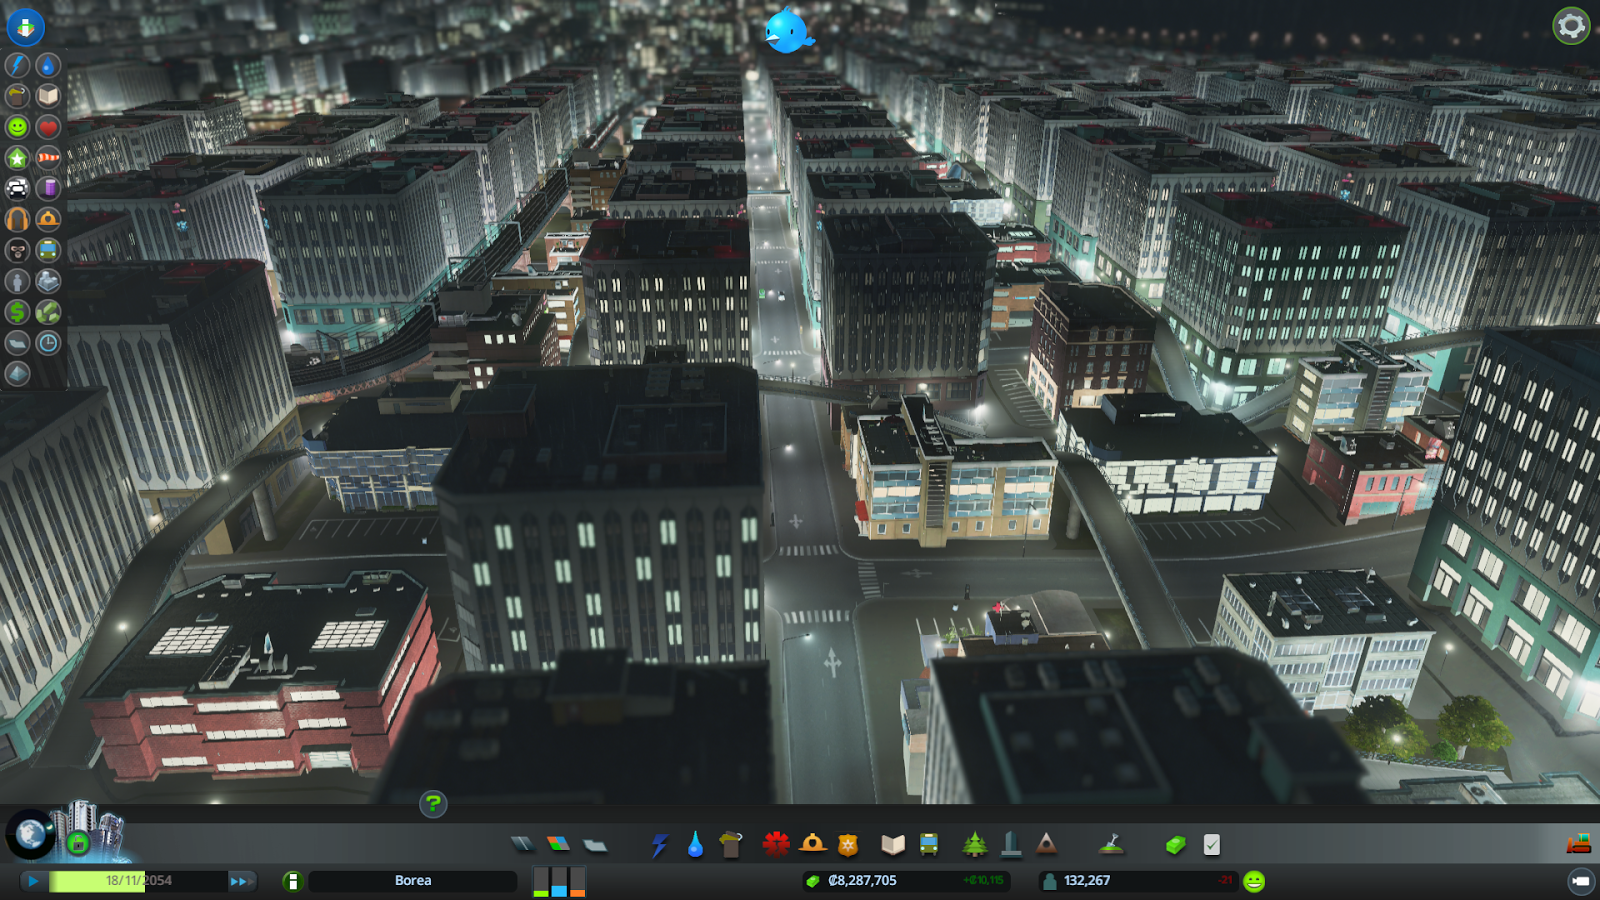This screenshot has width=1600, height=900.
Task: Open the area view globe button
Action: 30,834
